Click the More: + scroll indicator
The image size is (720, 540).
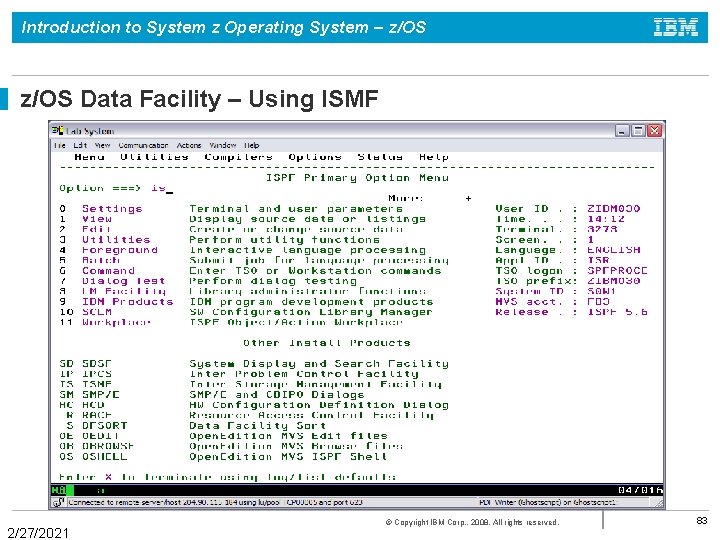click(x=430, y=198)
